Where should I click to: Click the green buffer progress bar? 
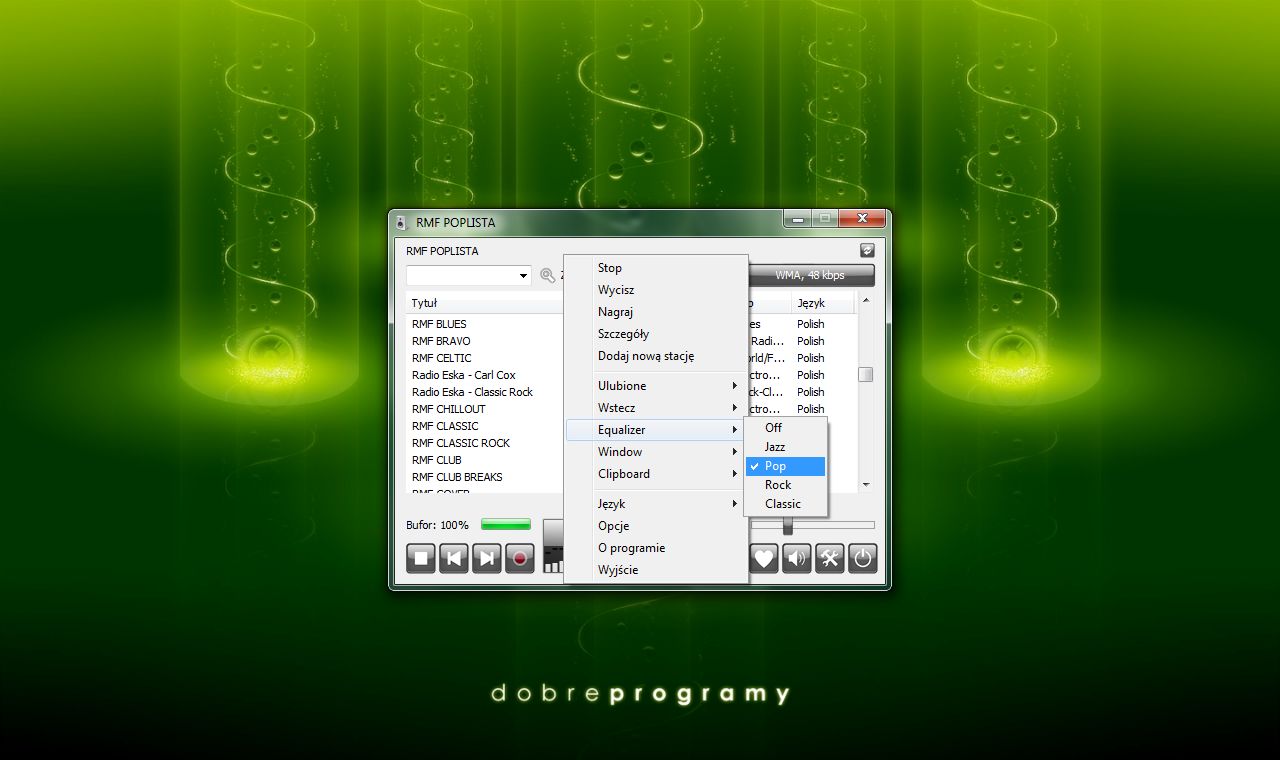pyautogui.click(x=506, y=524)
